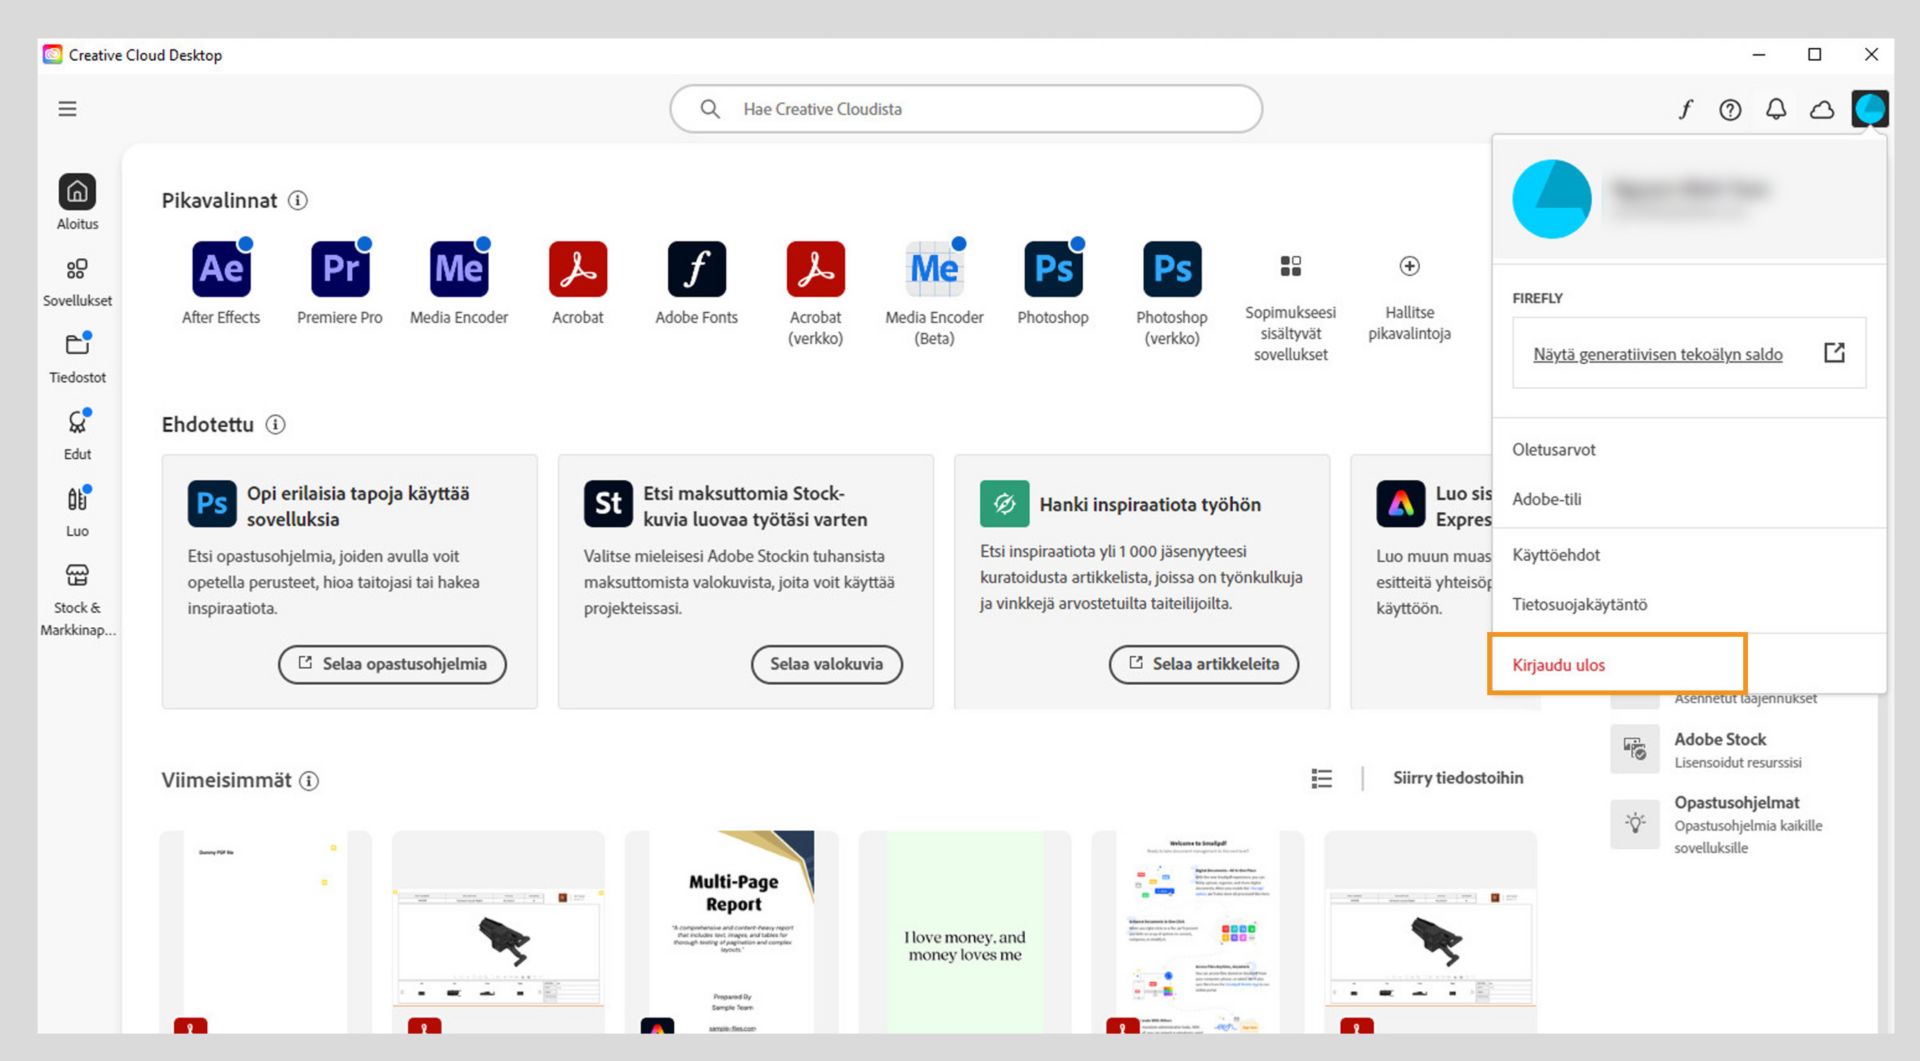Screen dimensions: 1920x1061
Task: Click account avatar in top bar
Action: (1869, 109)
